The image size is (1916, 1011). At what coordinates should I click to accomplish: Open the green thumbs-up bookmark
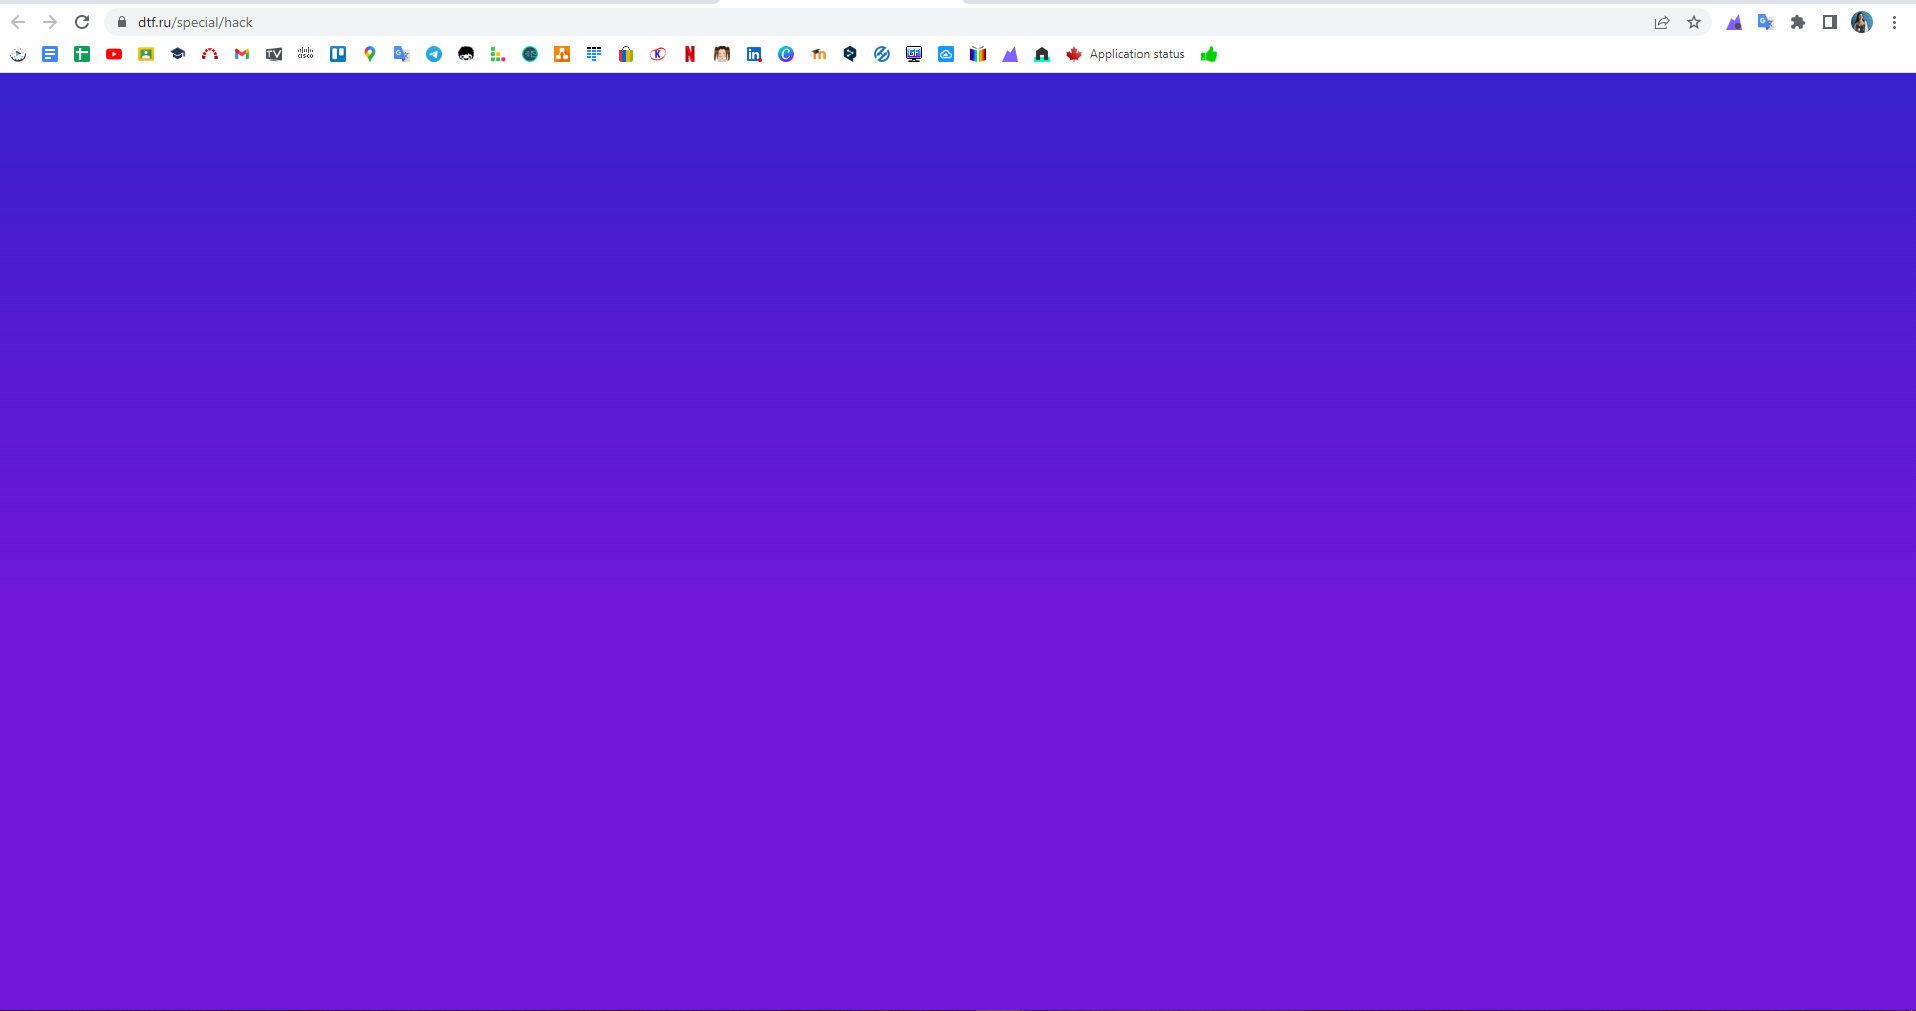tap(1209, 54)
